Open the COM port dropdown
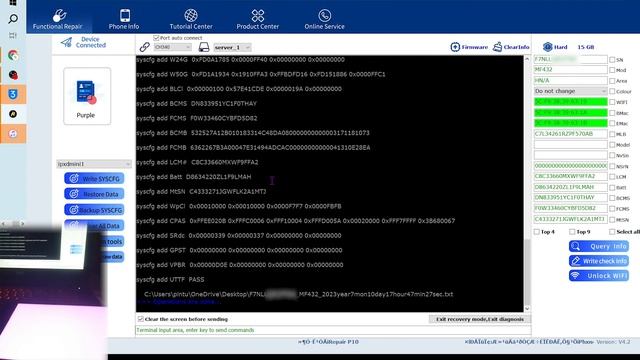Screen dimensions: 640x360 coord(173,47)
